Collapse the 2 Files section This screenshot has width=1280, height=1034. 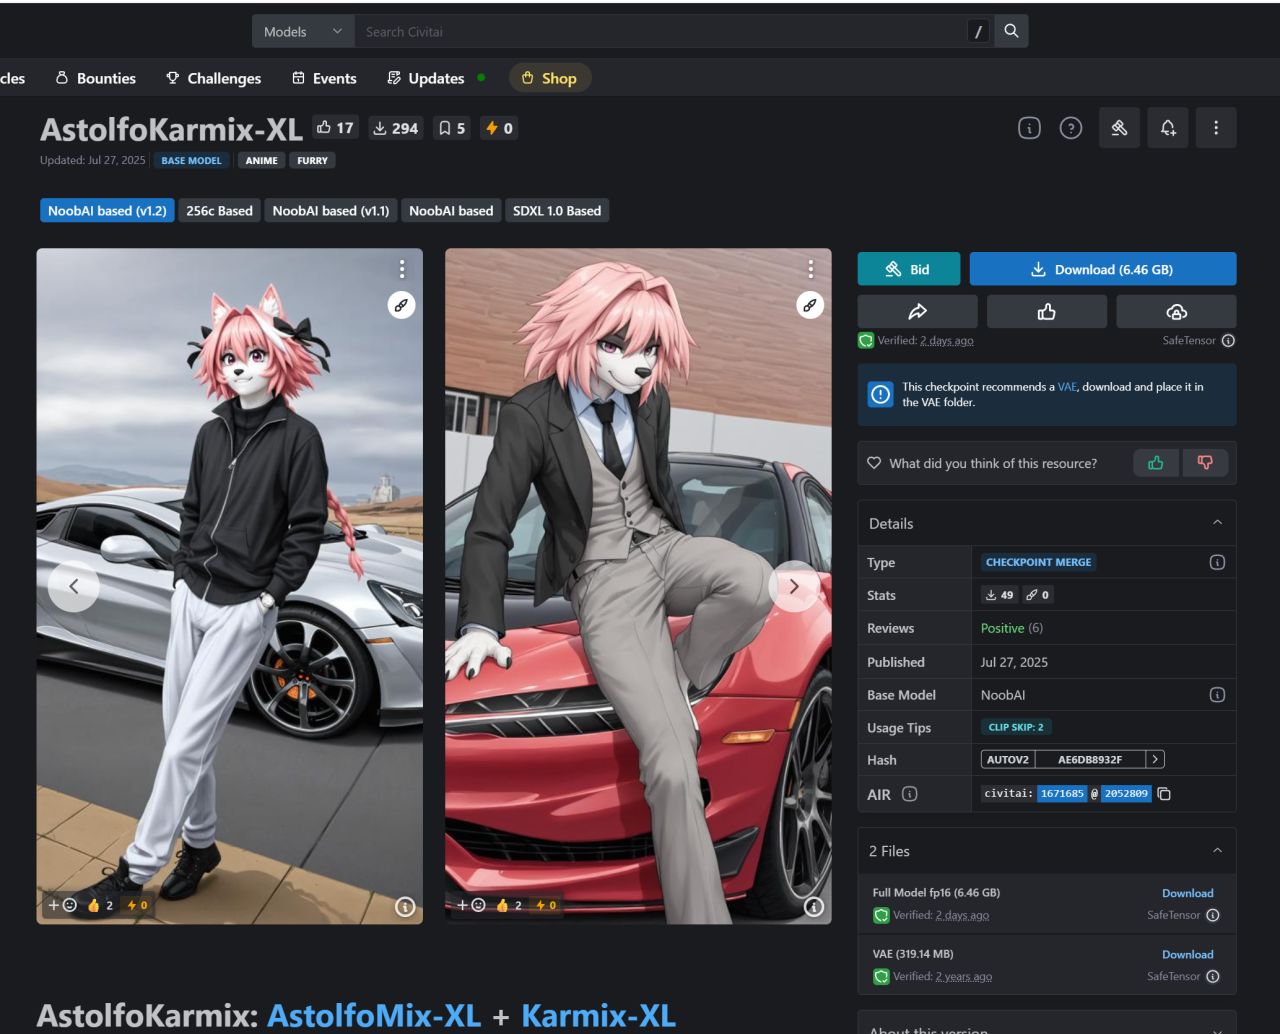tap(1217, 851)
